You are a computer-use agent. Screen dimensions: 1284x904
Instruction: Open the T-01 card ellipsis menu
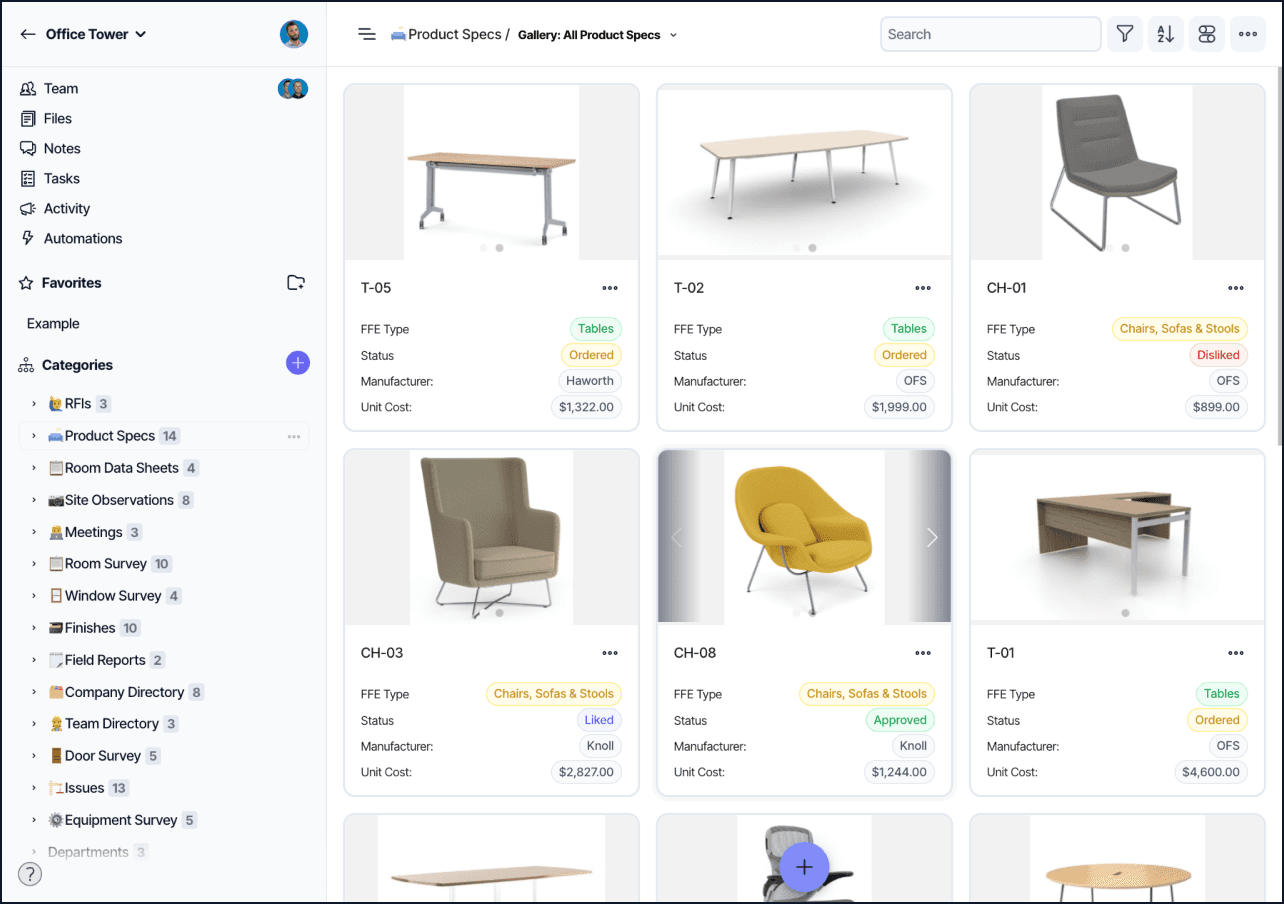[x=1236, y=653]
